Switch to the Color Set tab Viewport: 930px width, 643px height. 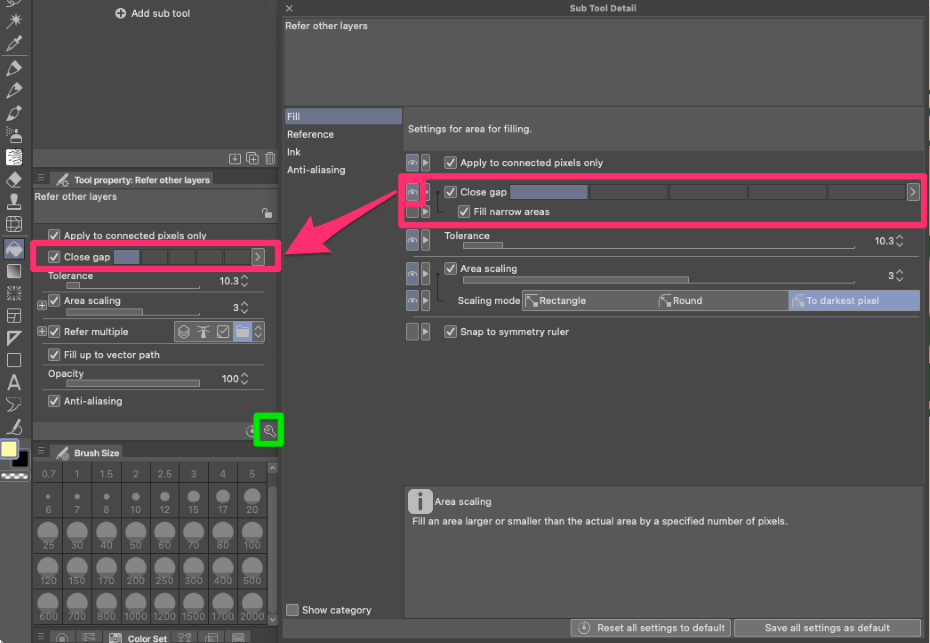[x=139, y=638]
